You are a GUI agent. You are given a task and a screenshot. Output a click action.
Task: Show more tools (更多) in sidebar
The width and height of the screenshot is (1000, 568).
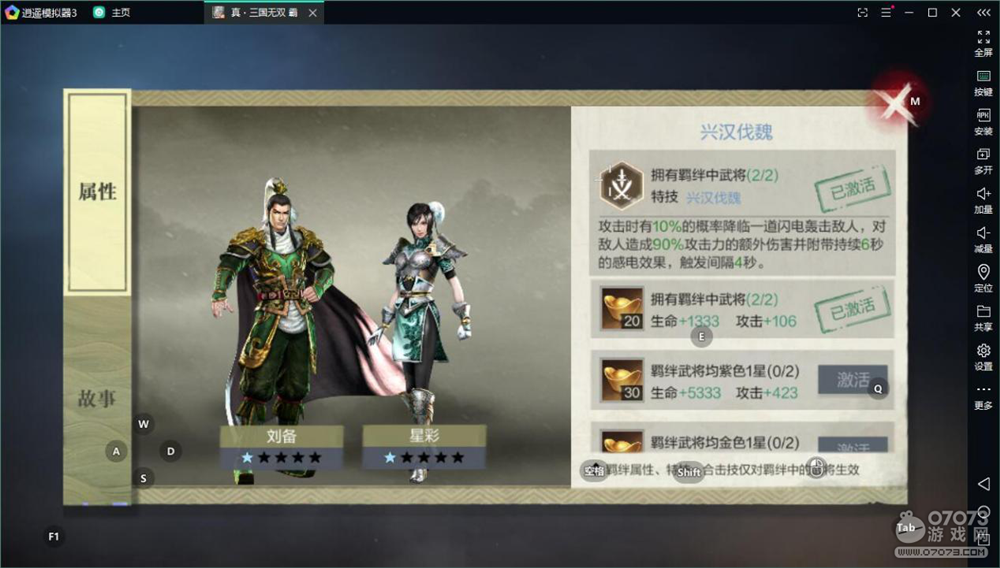tap(983, 397)
